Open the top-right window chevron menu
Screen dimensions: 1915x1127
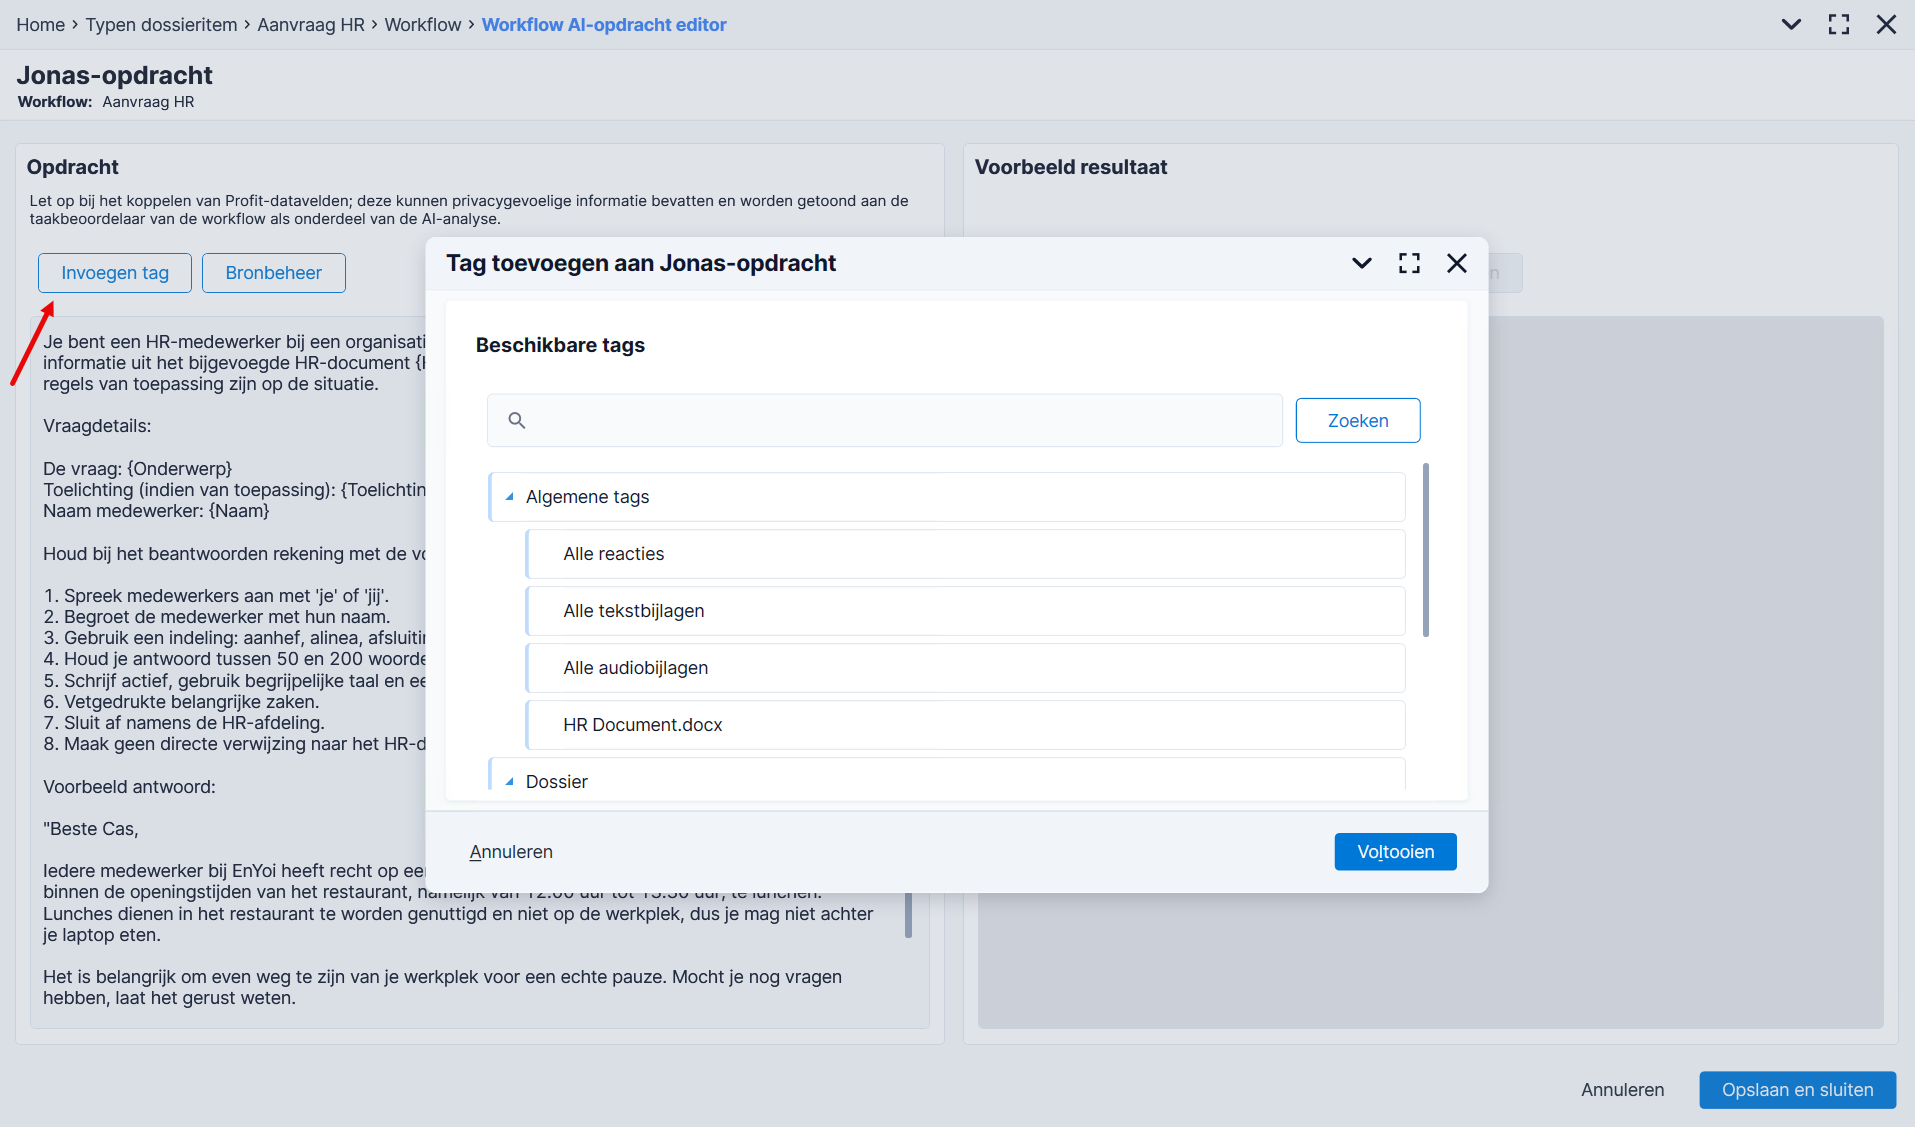[x=1791, y=24]
